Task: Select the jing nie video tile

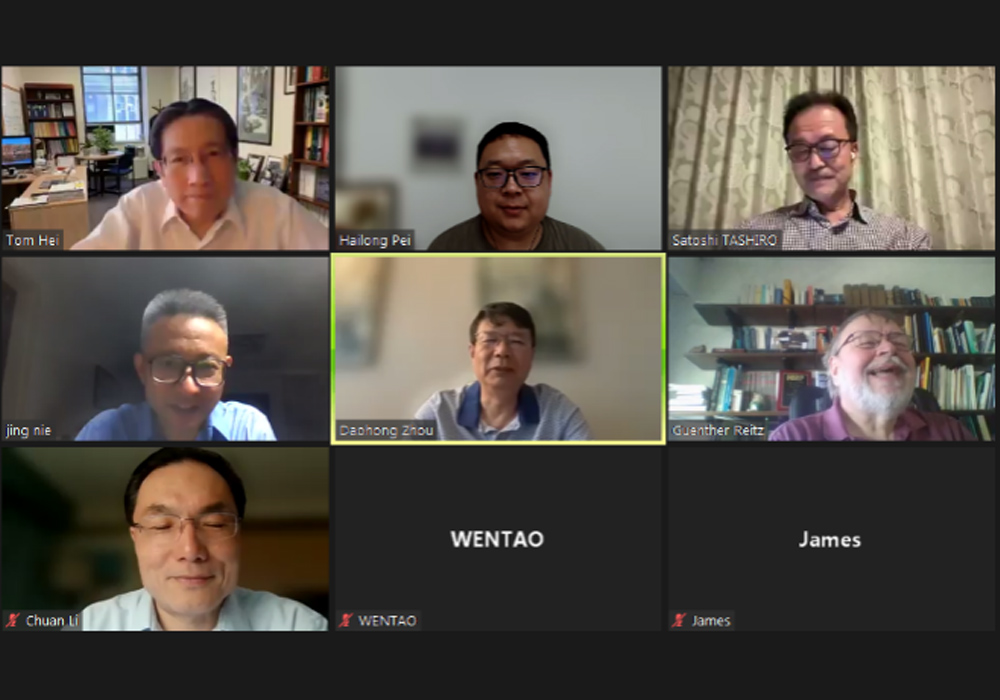Action: coord(165,349)
